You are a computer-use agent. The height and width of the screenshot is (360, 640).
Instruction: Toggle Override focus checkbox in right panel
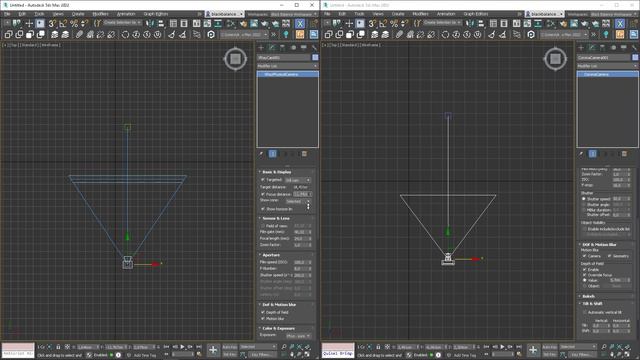pos(584,275)
